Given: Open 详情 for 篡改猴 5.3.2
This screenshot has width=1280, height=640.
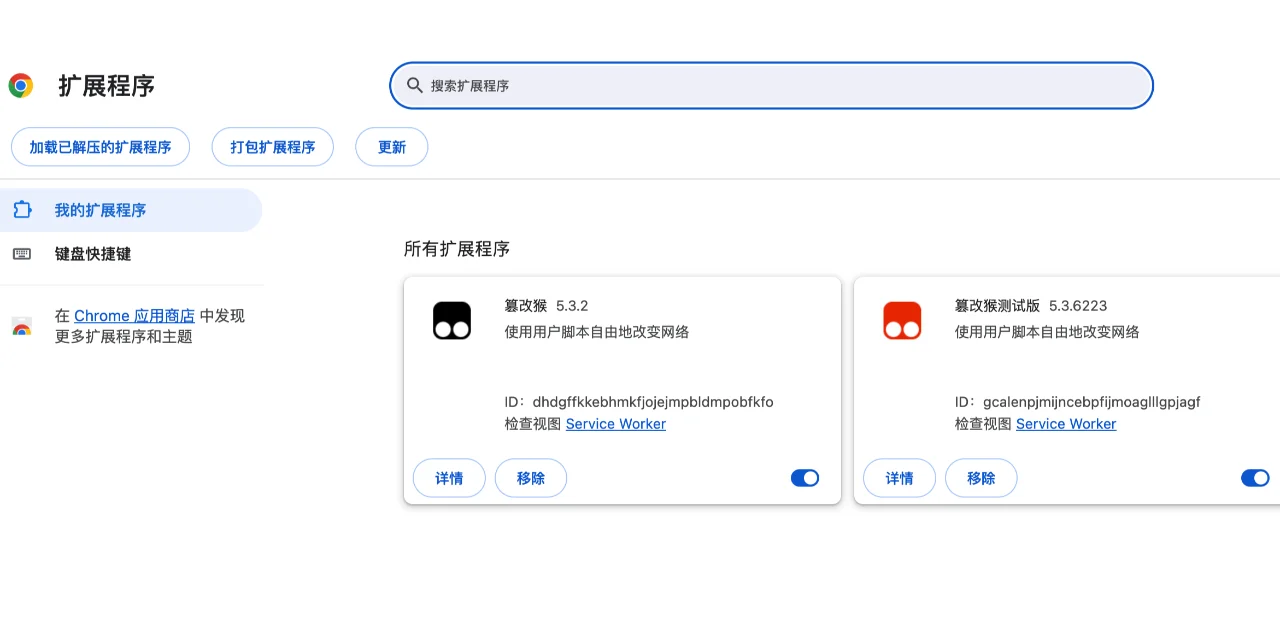Looking at the screenshot, I should pos(449,478).
